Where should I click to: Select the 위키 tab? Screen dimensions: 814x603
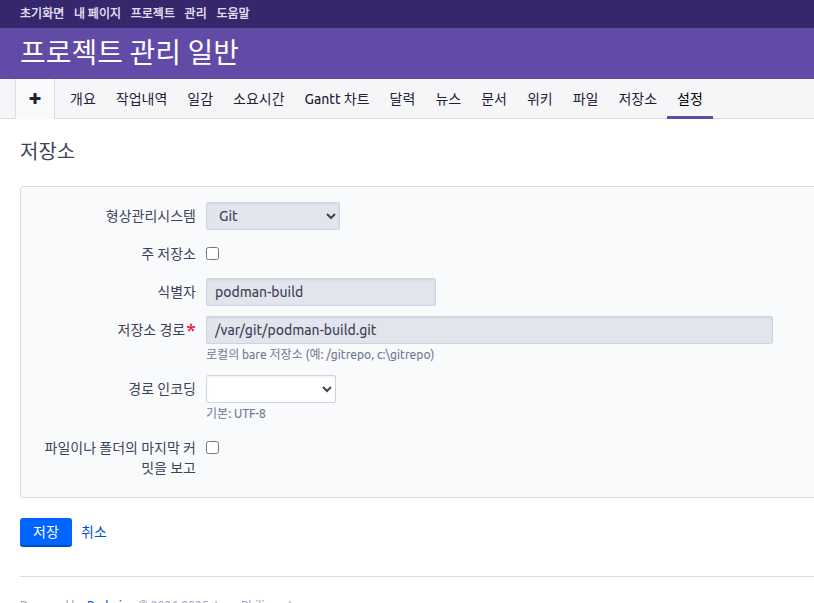[x=539, y=99]
